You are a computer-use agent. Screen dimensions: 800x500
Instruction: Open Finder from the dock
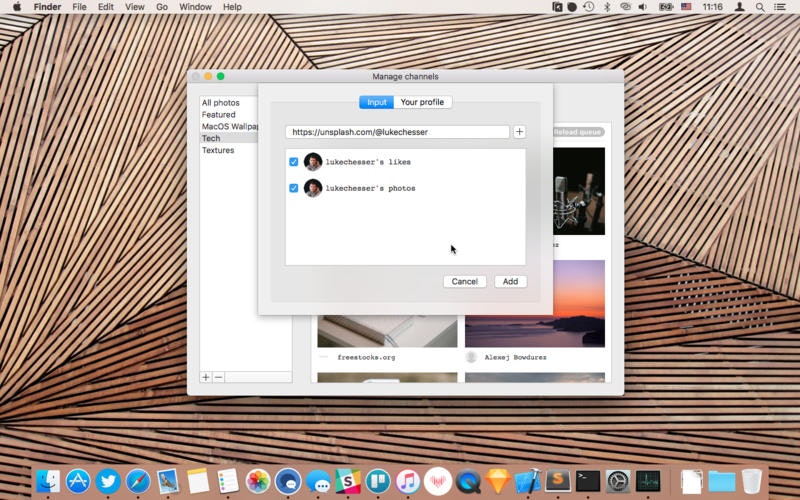click(x=48, y=481)
